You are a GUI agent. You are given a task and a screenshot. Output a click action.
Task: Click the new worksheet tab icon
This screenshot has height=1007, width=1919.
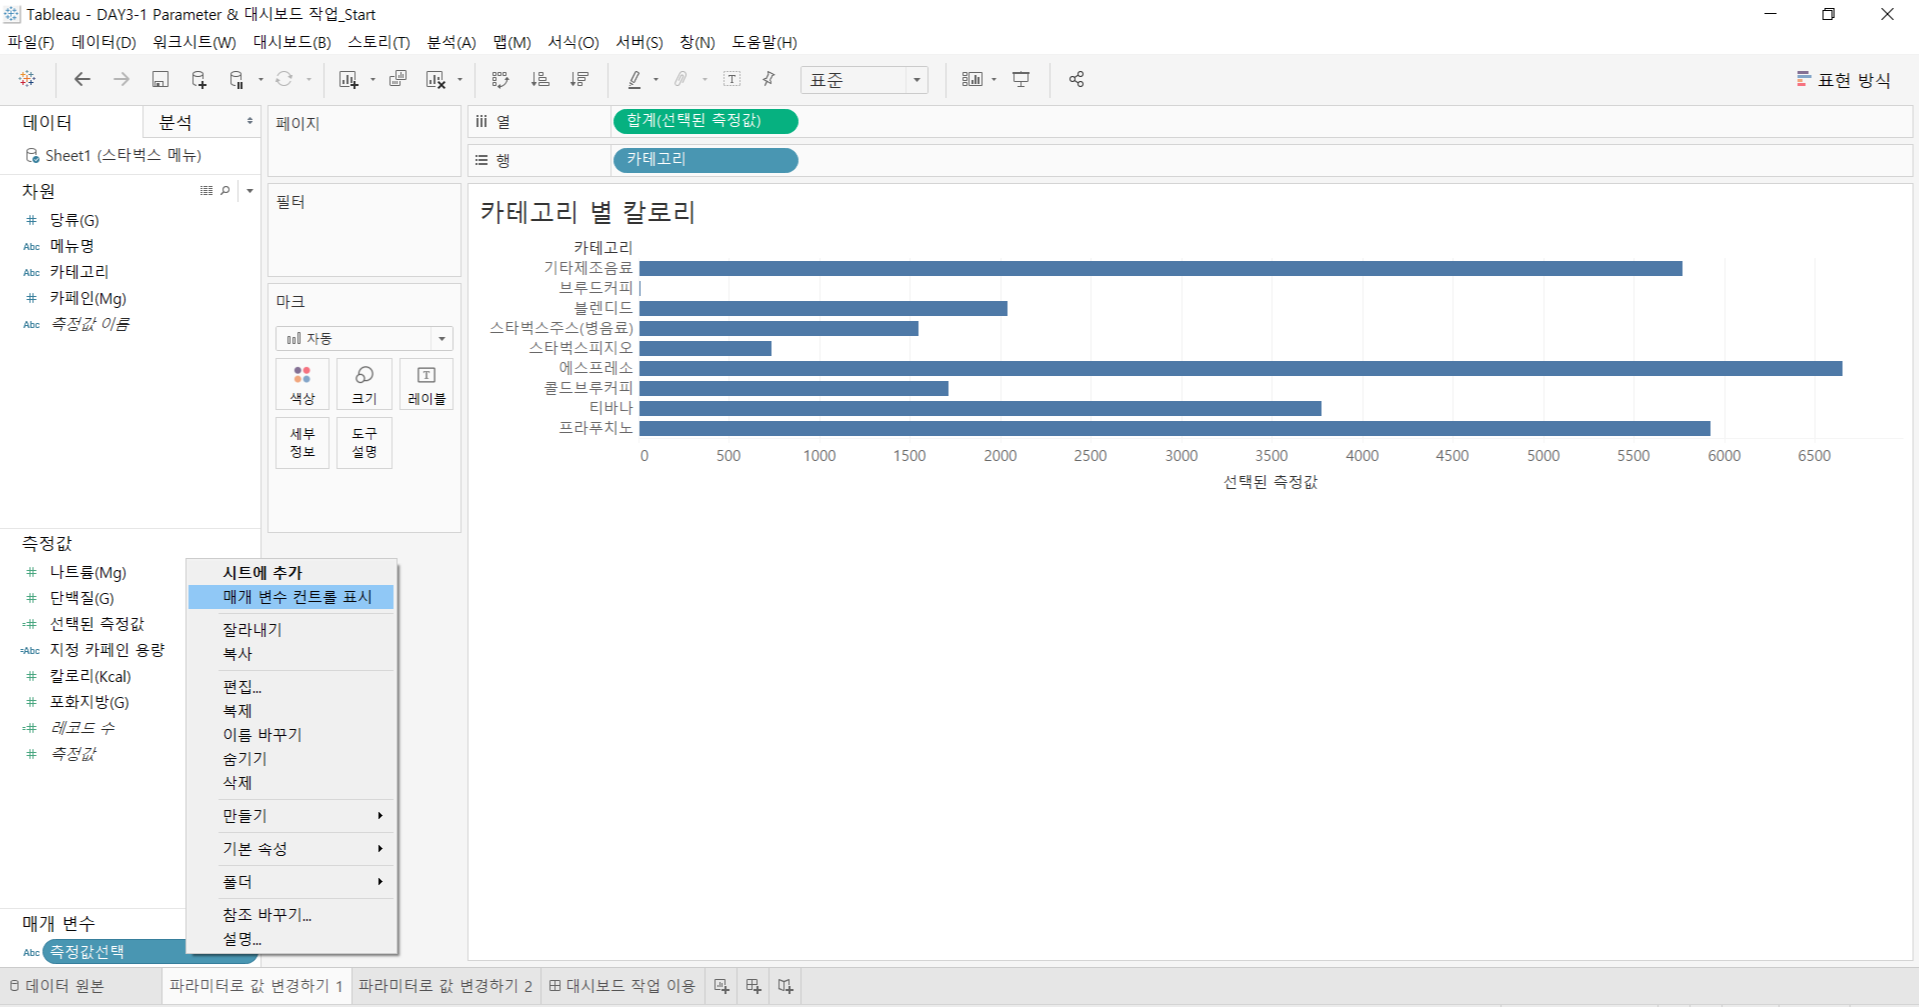click(722, 986)
